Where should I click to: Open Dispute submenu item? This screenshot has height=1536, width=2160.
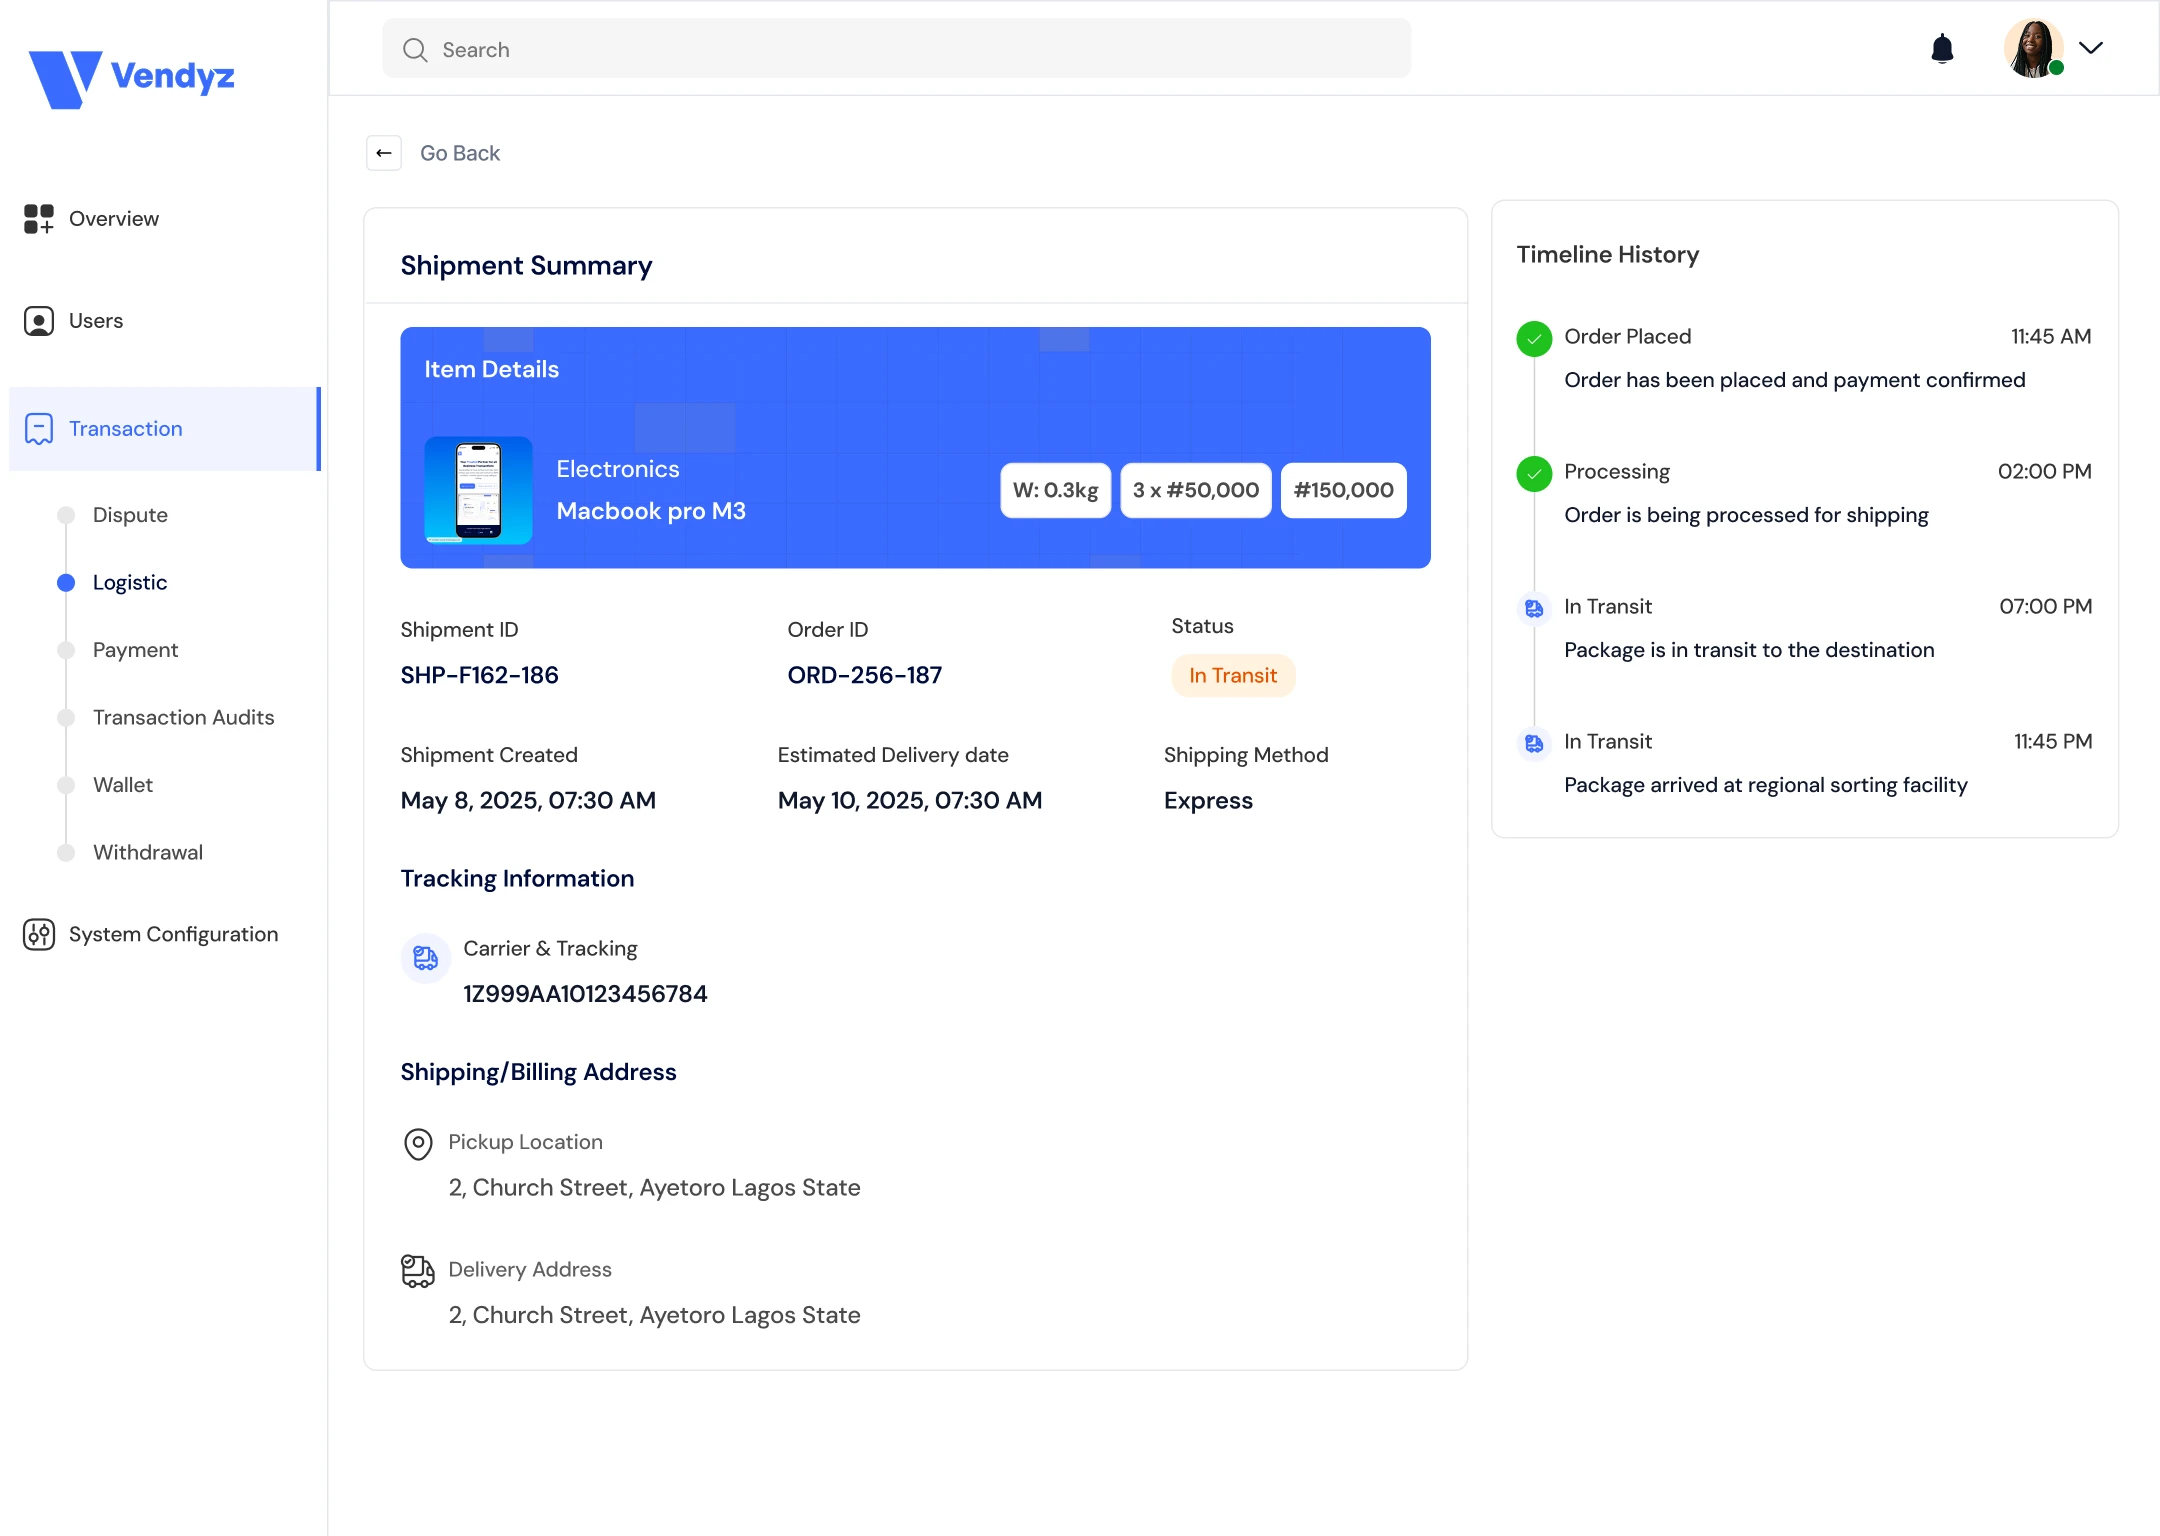coord(130,515)
